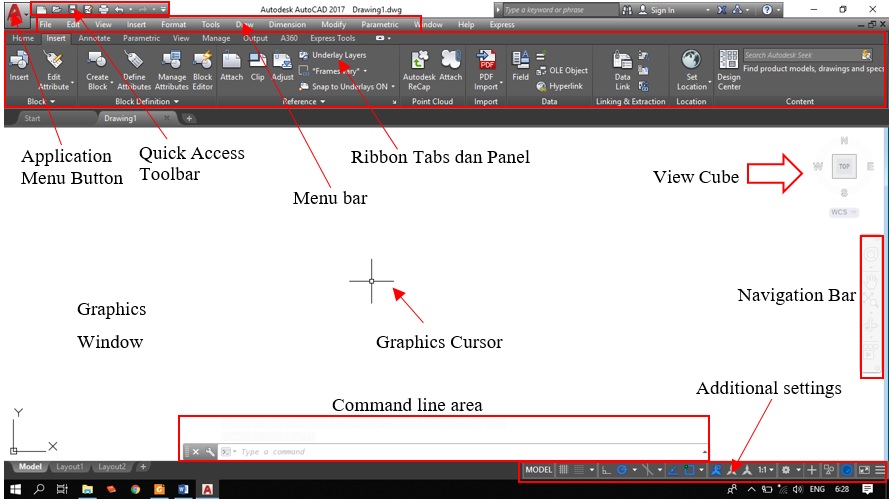The width and height of the screenshot is (889, 503).
Task: Open the Block Editor
Action: [x=202, y=70]
